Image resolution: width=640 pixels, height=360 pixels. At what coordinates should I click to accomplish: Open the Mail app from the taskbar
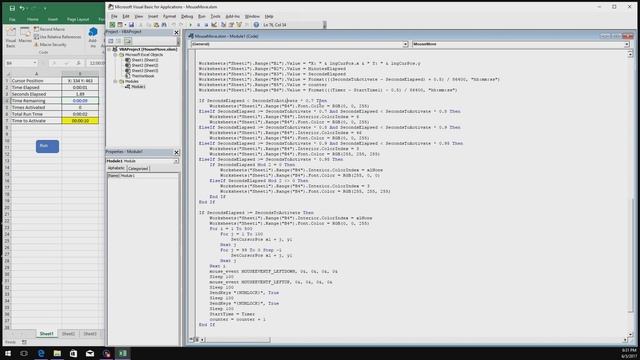coord(90,353)
